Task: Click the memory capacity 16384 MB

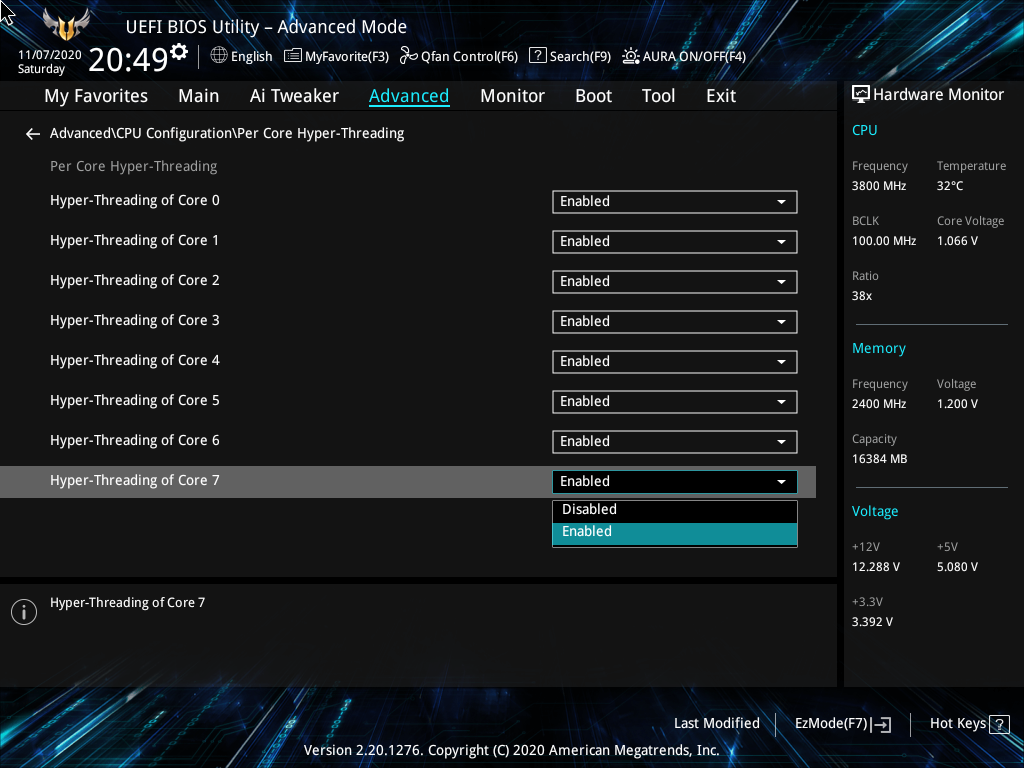Action: pyautogui.click(x=879, y=459)
